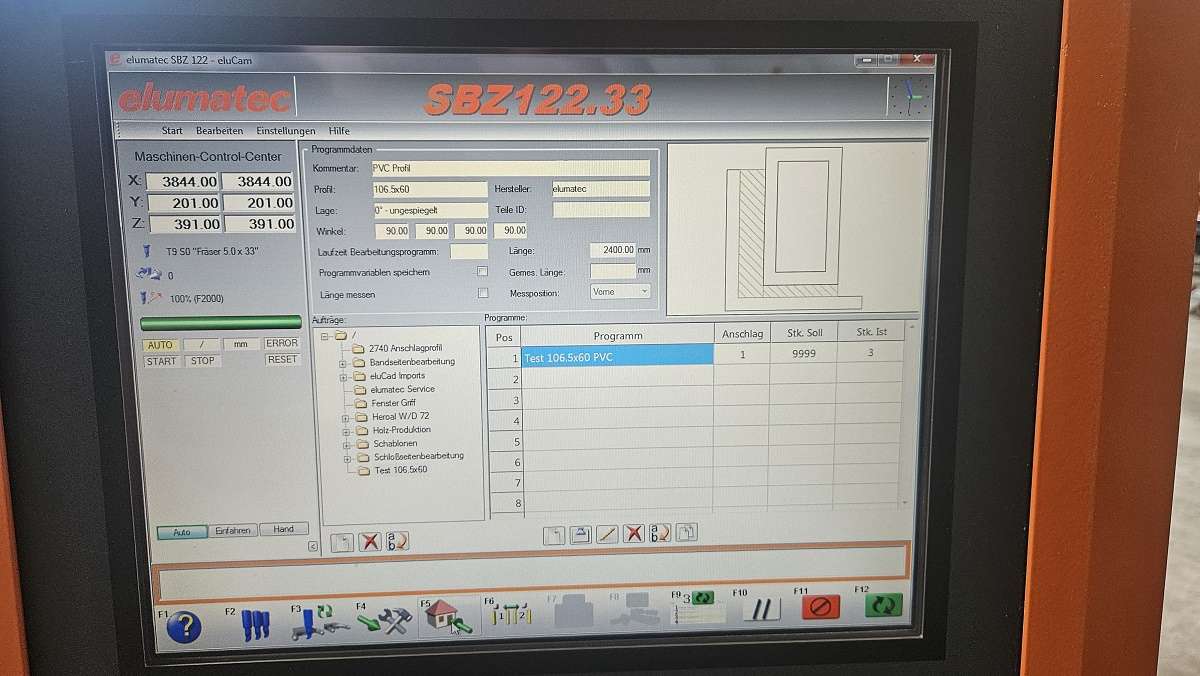Image resolution: width=1200 pixels, height=676 pixels.
Task: Click load program icon under Programme table
Action: coord(581,535)
